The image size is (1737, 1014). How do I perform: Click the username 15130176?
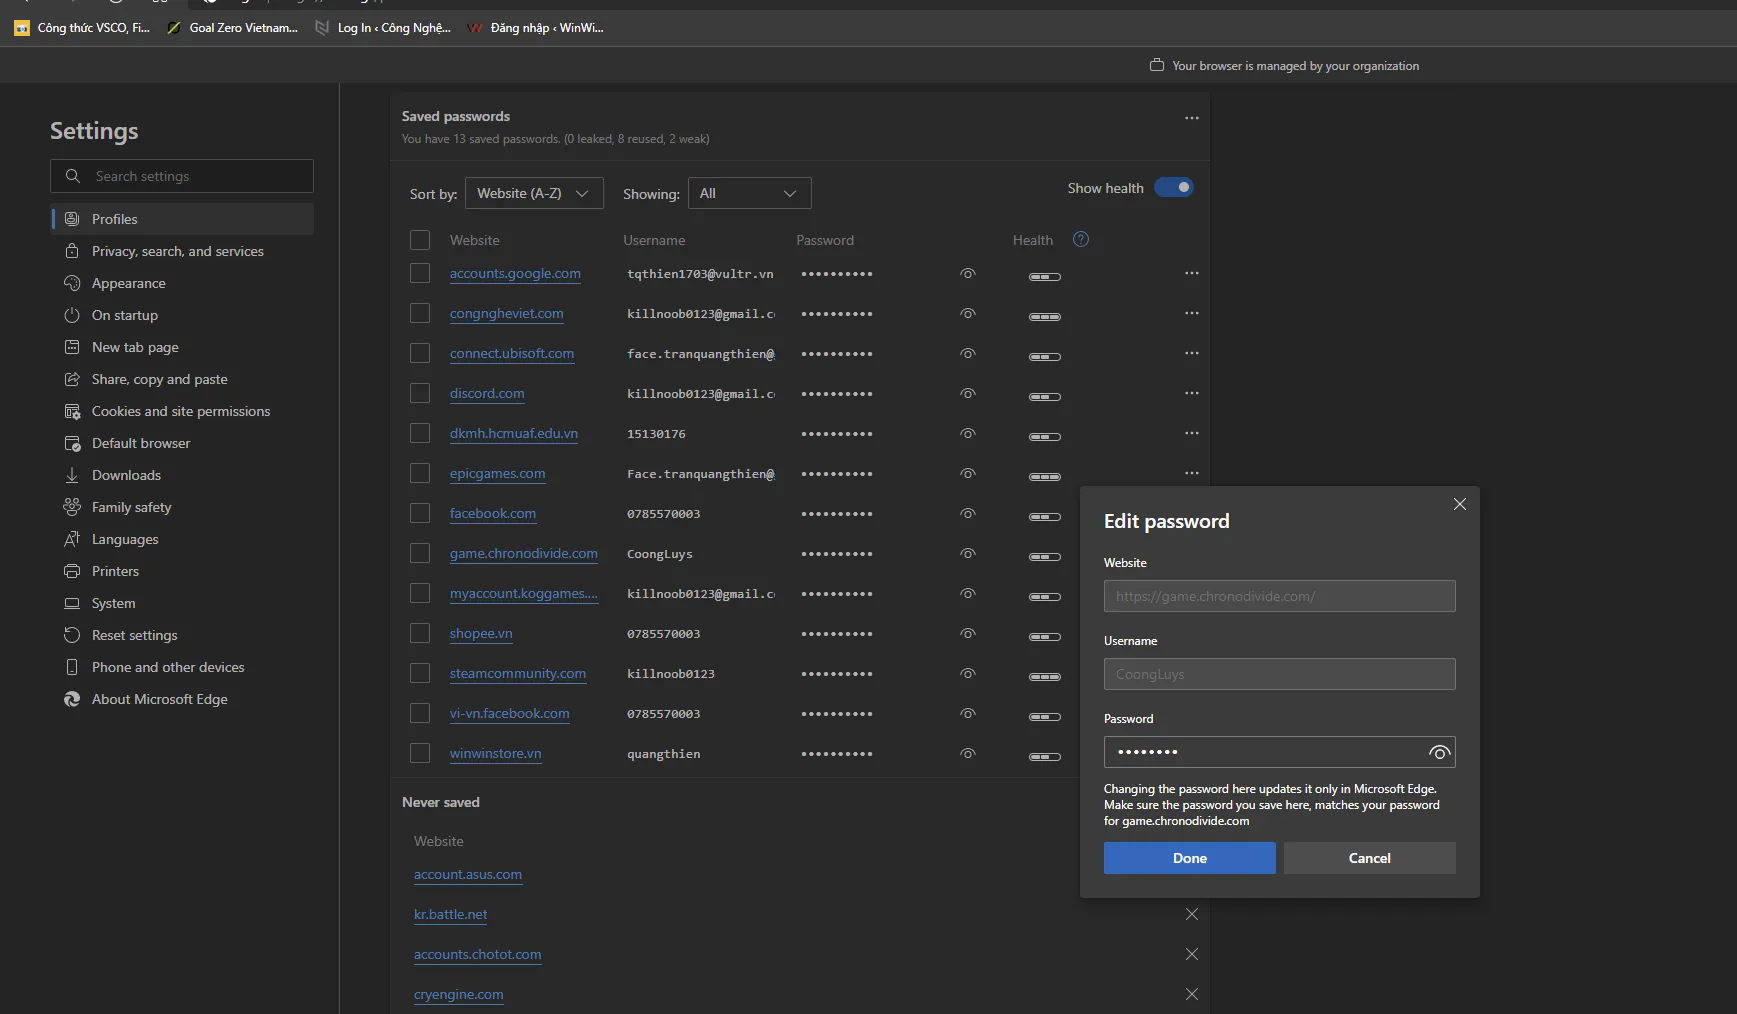tap(656, 434)
